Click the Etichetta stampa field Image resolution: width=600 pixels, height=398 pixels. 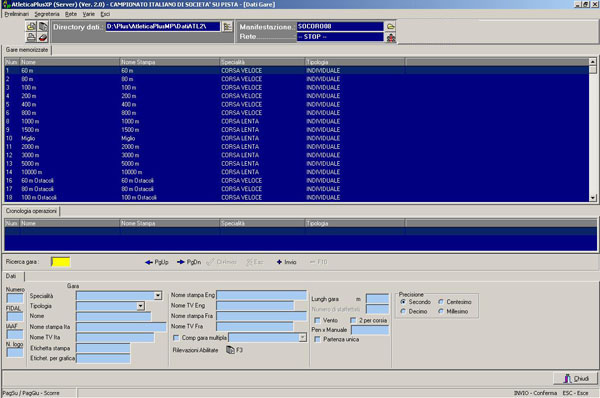[x=103, y=348]
